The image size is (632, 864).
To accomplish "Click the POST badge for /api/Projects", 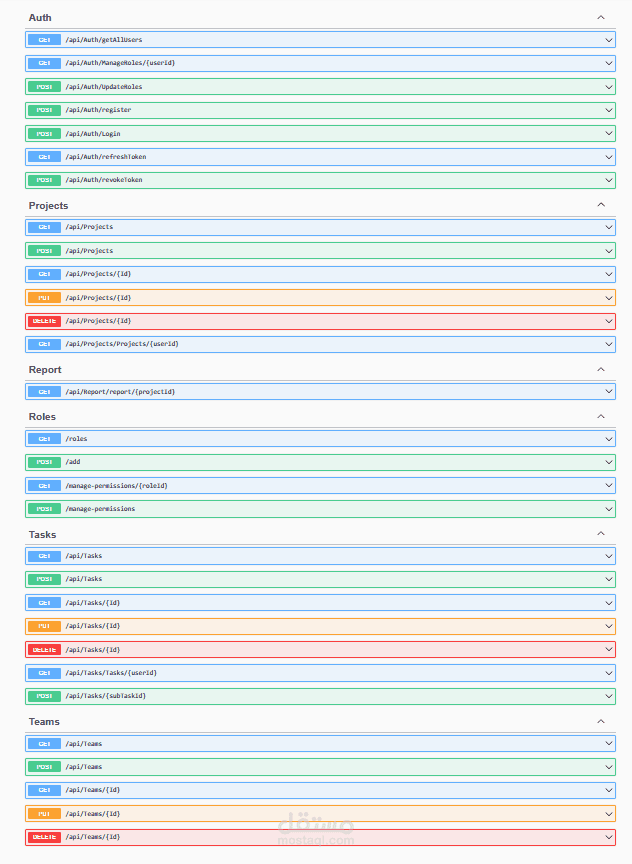I will (x=45, y=251).
